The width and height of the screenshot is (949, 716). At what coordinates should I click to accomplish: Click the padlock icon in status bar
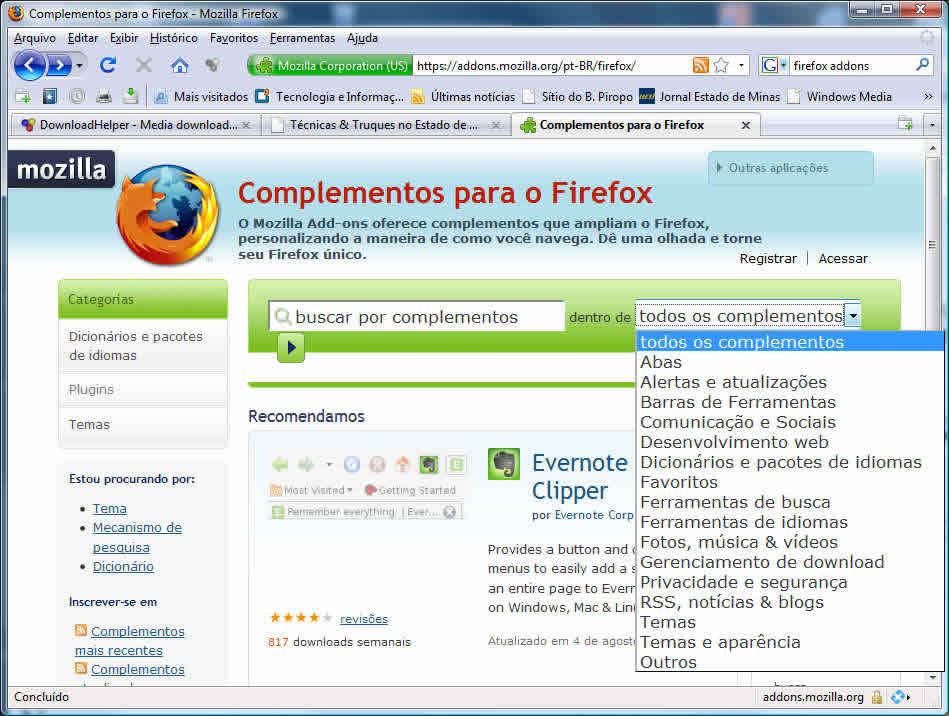click(x=877, y=697)
